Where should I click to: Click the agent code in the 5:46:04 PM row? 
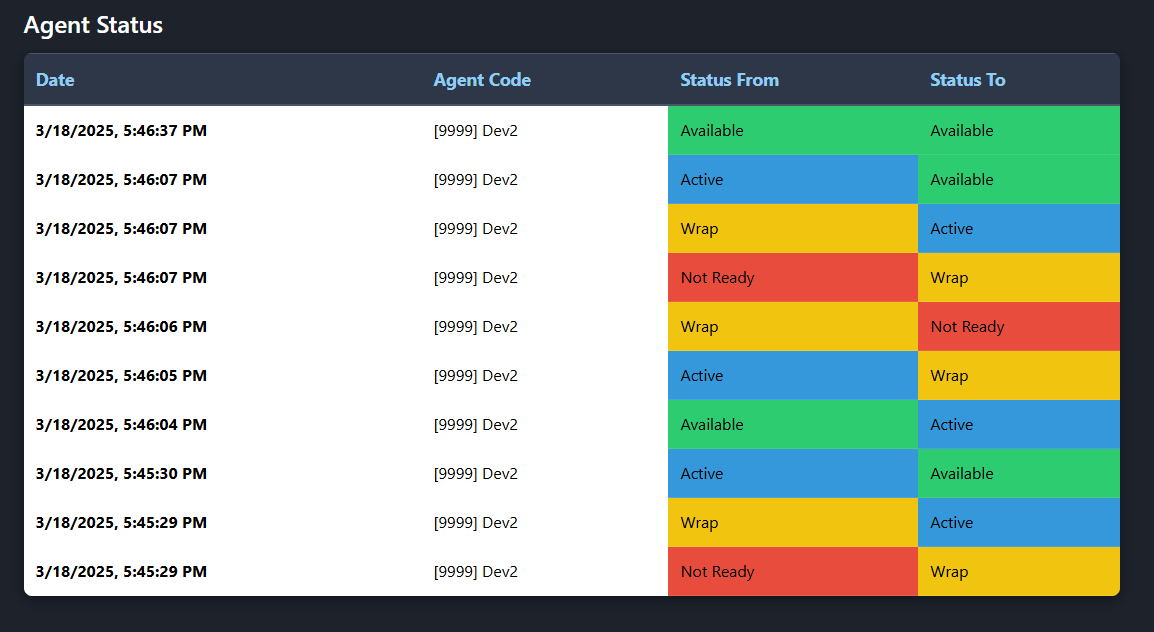(475, 425)
